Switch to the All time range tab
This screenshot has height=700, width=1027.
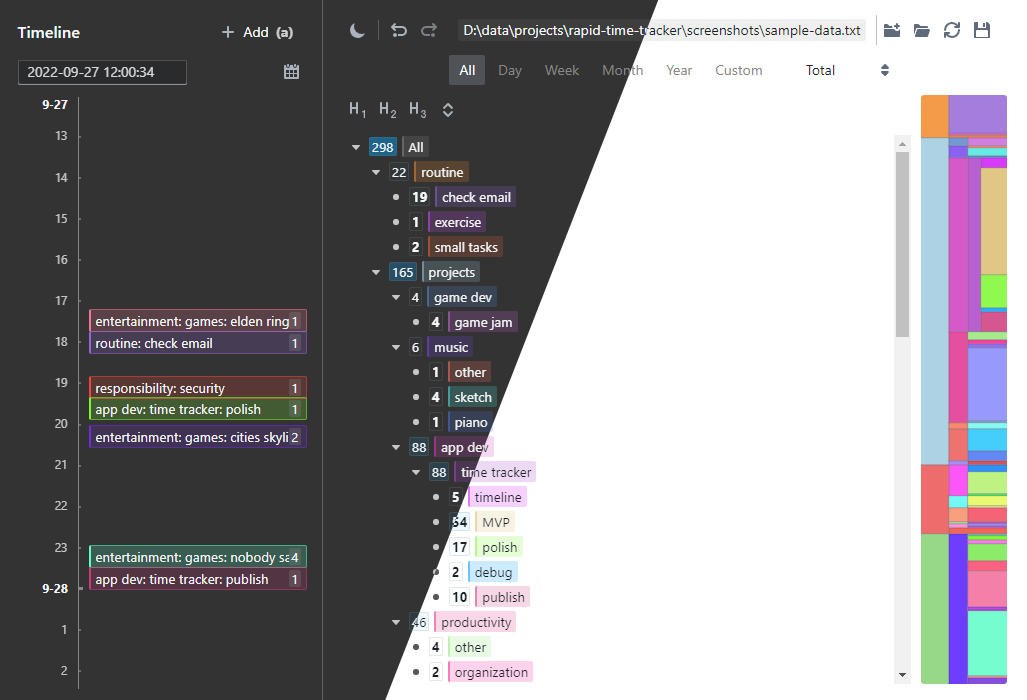467,70
